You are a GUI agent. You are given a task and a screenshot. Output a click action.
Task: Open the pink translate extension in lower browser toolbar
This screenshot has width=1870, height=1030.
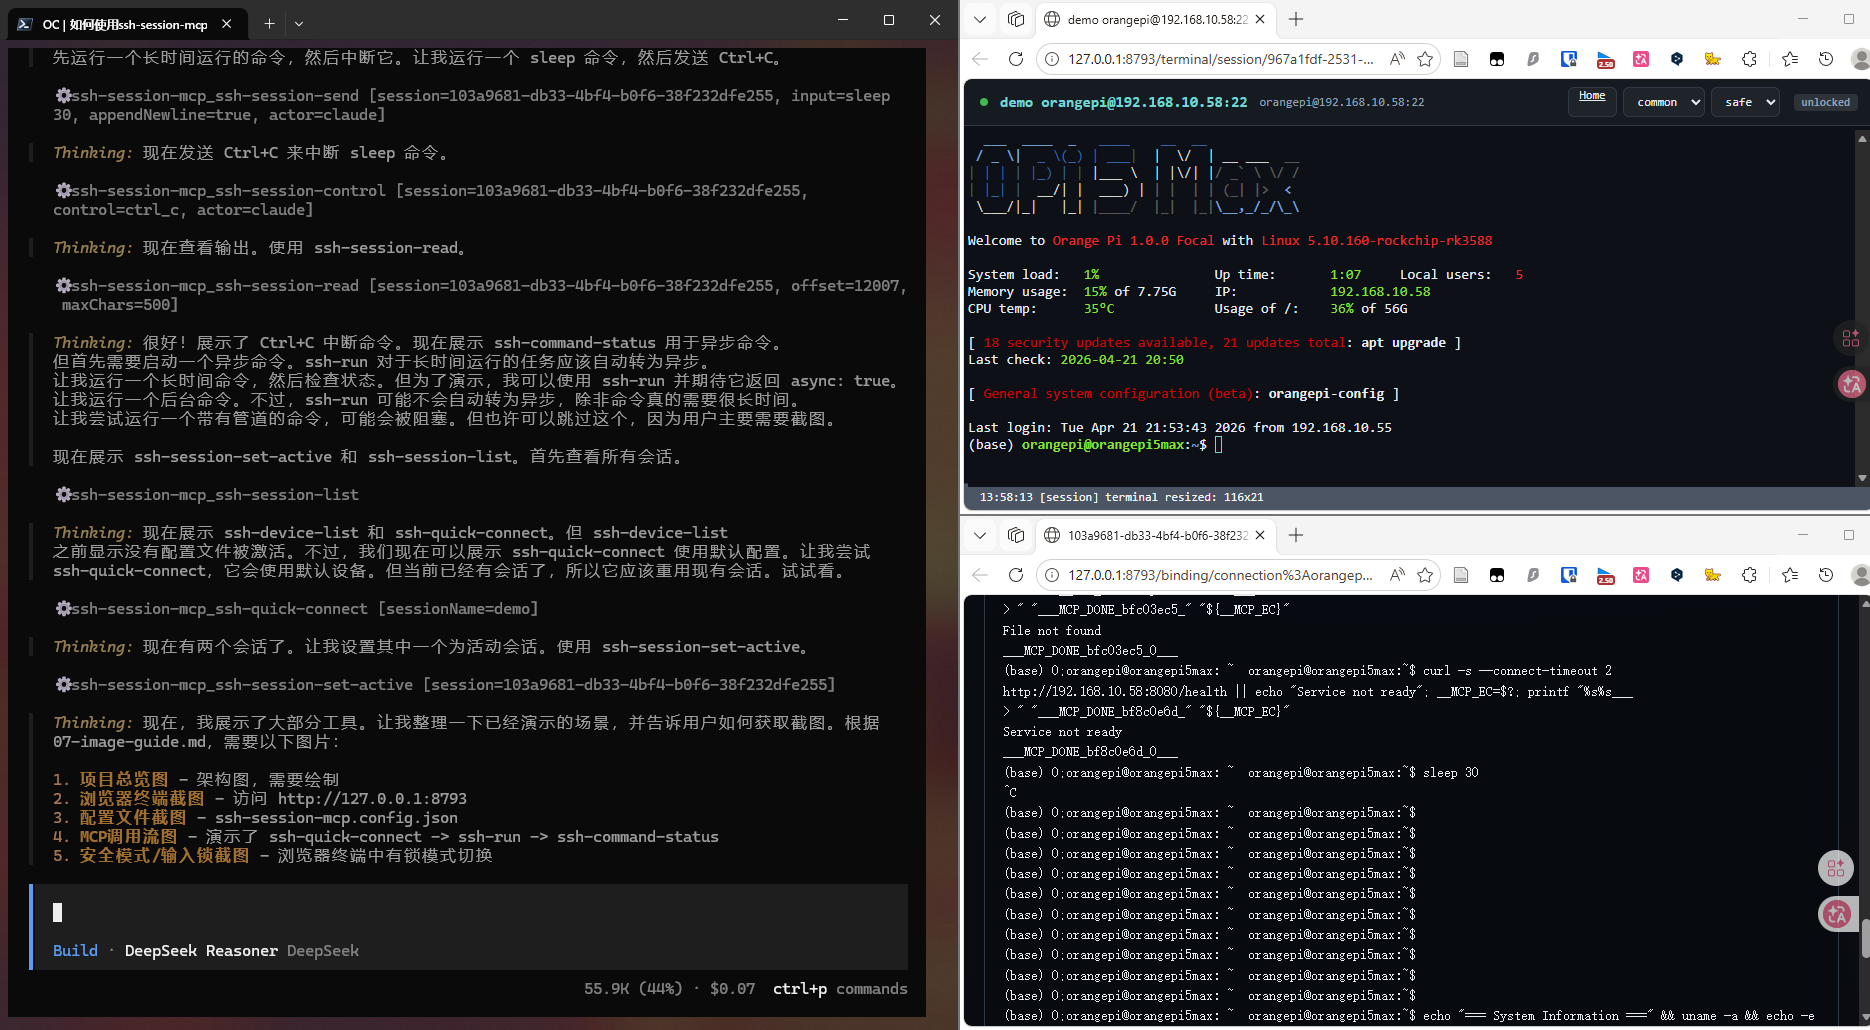click(x=1641, y=575)
